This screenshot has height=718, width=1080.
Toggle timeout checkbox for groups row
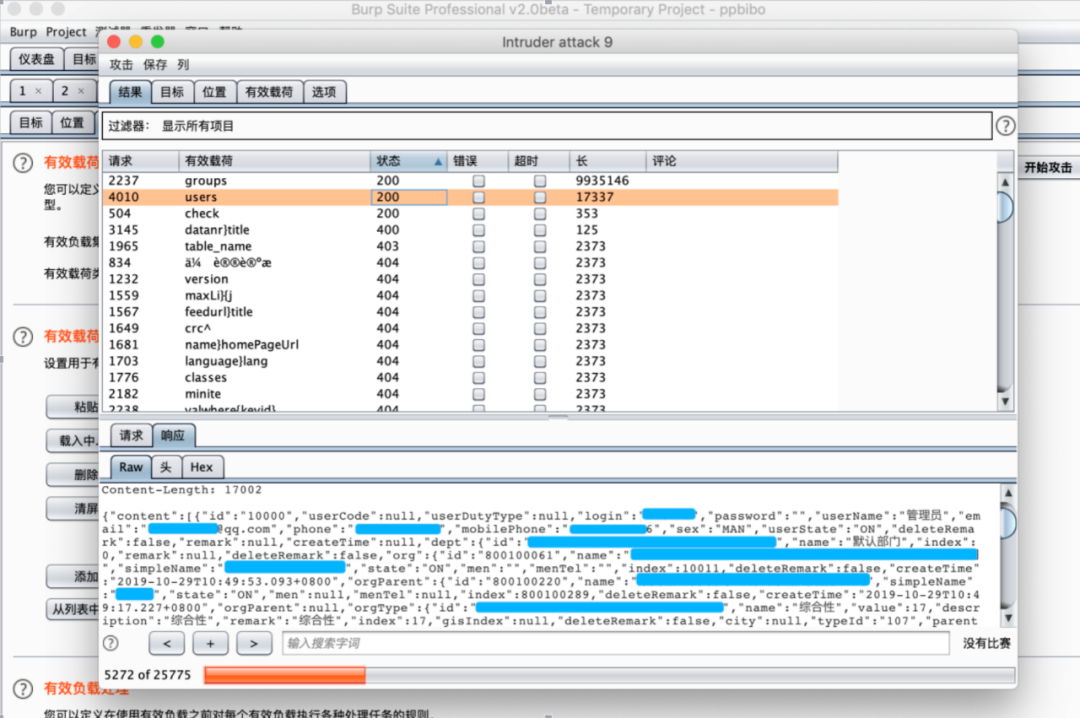(540, 181)
